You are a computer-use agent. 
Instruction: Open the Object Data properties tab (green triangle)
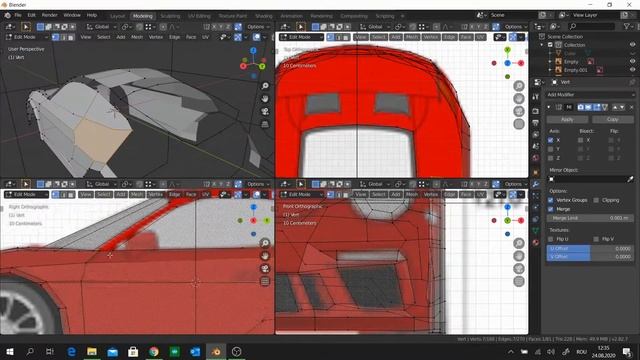pyautogui.click(x=536, y=231)
